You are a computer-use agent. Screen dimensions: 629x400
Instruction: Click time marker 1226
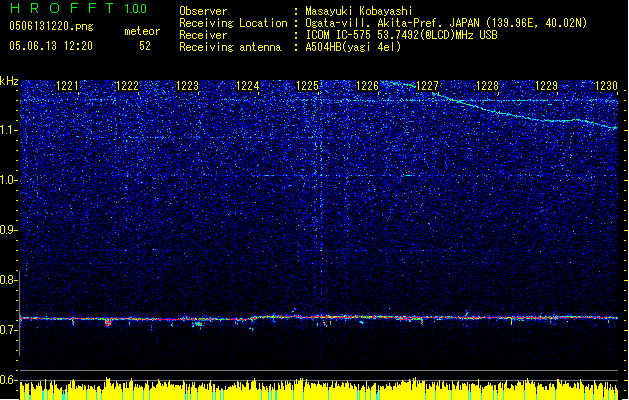[367, 86]
